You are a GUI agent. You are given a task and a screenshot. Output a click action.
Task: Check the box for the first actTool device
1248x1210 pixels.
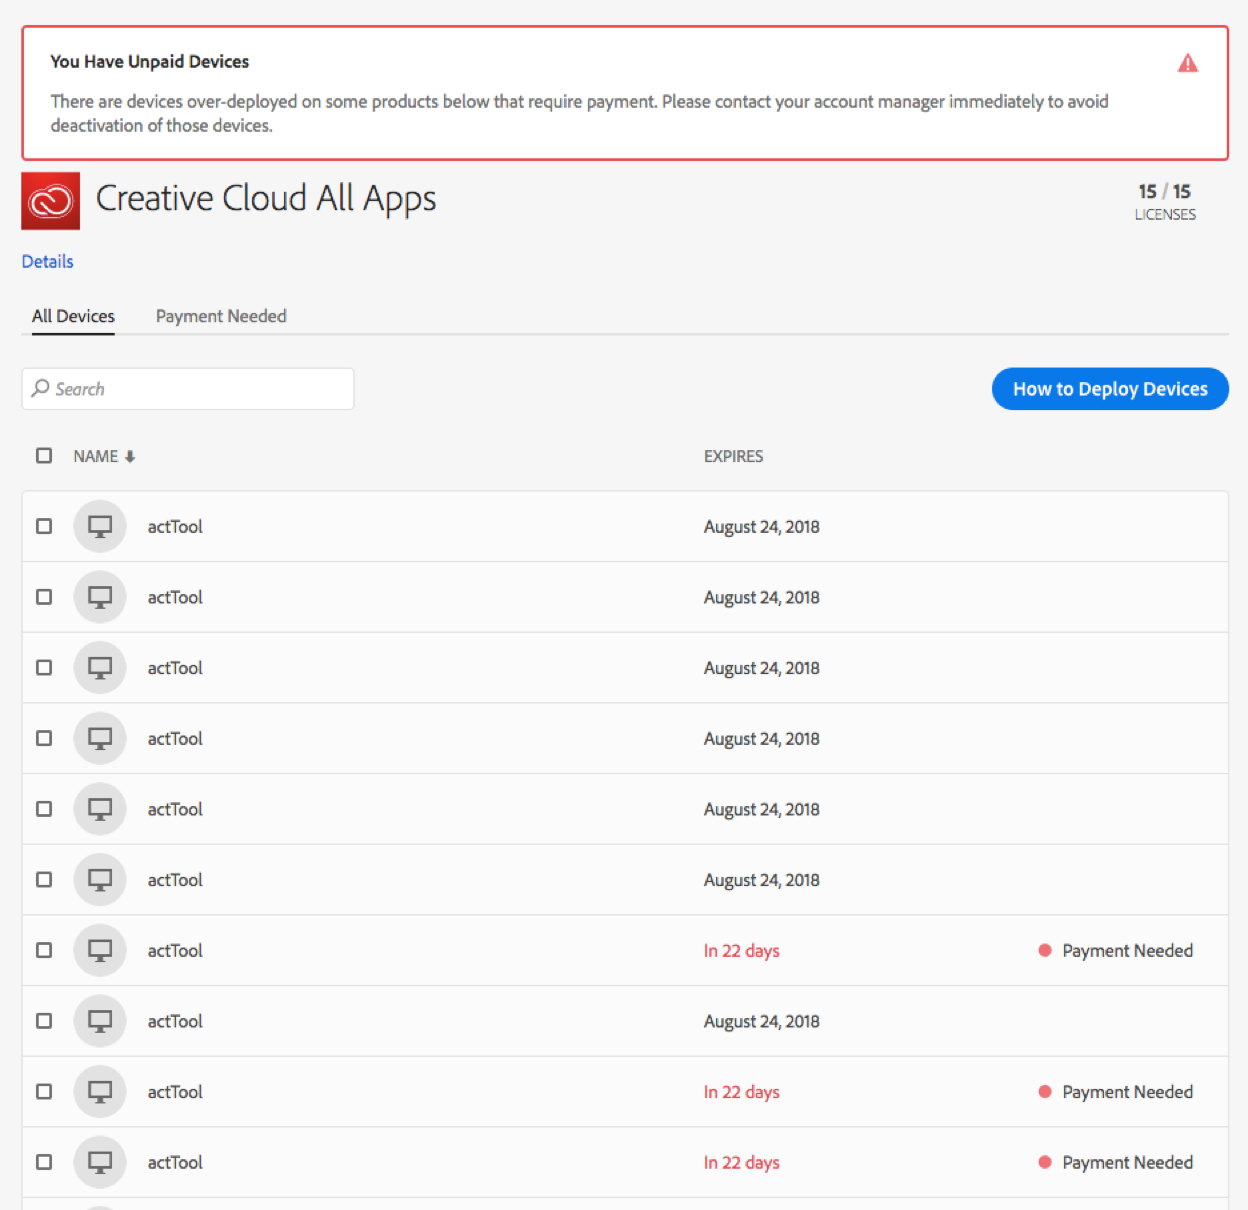(44, 526)
